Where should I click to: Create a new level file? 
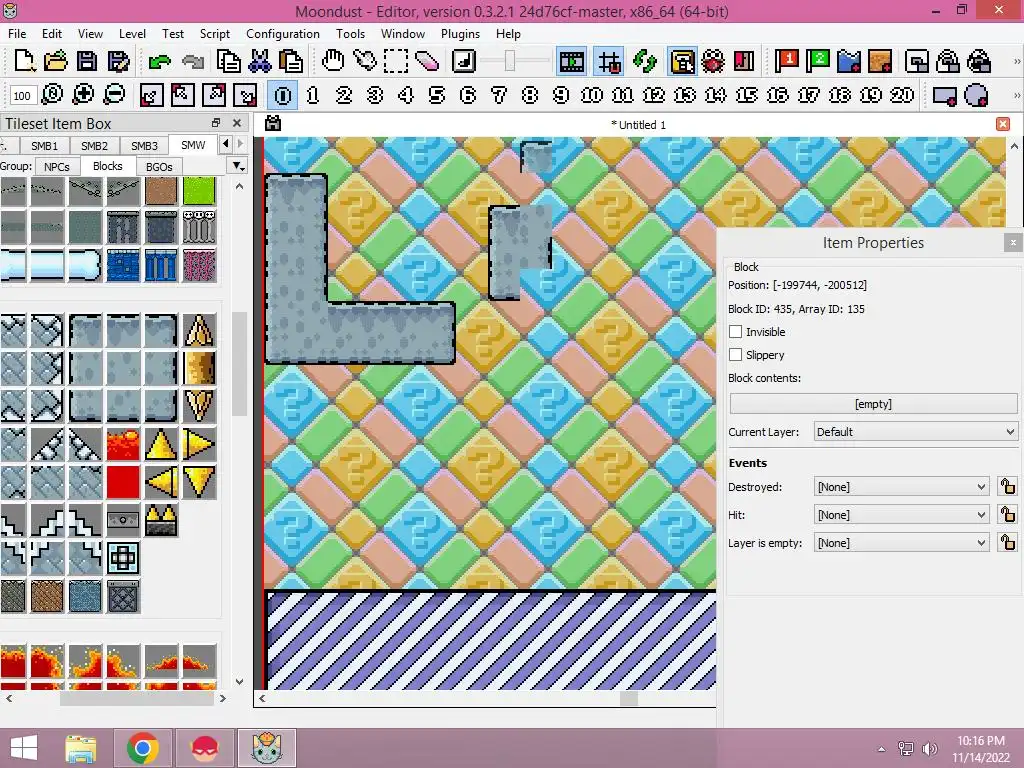(x=24, y=61)
